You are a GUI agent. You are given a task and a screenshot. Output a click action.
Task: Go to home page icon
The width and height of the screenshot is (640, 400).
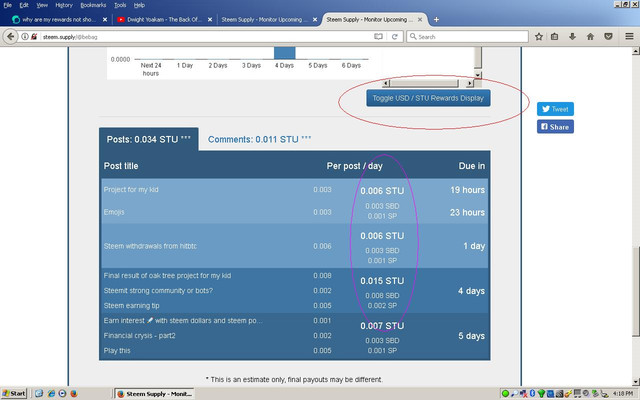pyautogui.click(x=590, y=37)
